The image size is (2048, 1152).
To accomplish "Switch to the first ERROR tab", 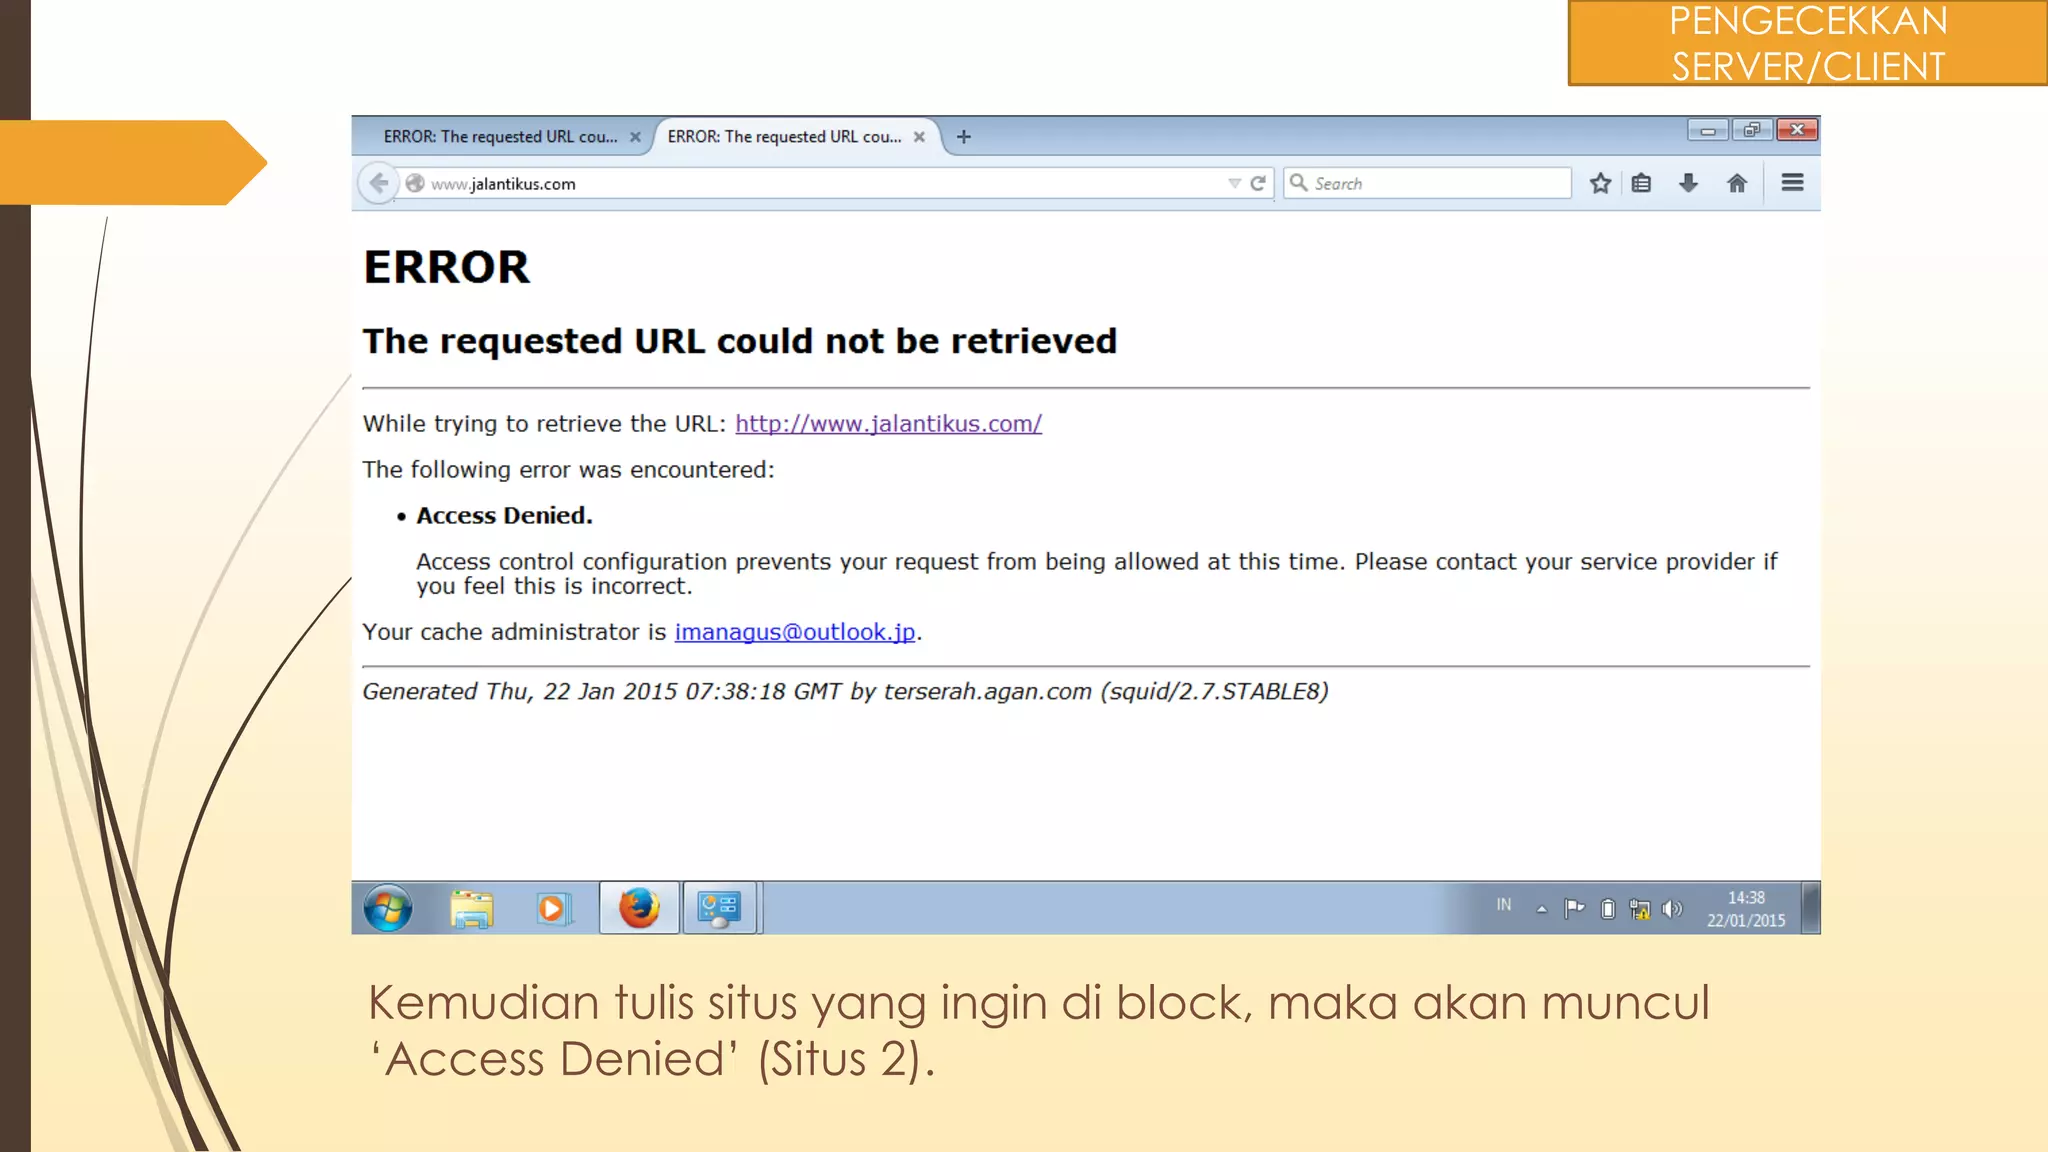I will pos(500,137).
